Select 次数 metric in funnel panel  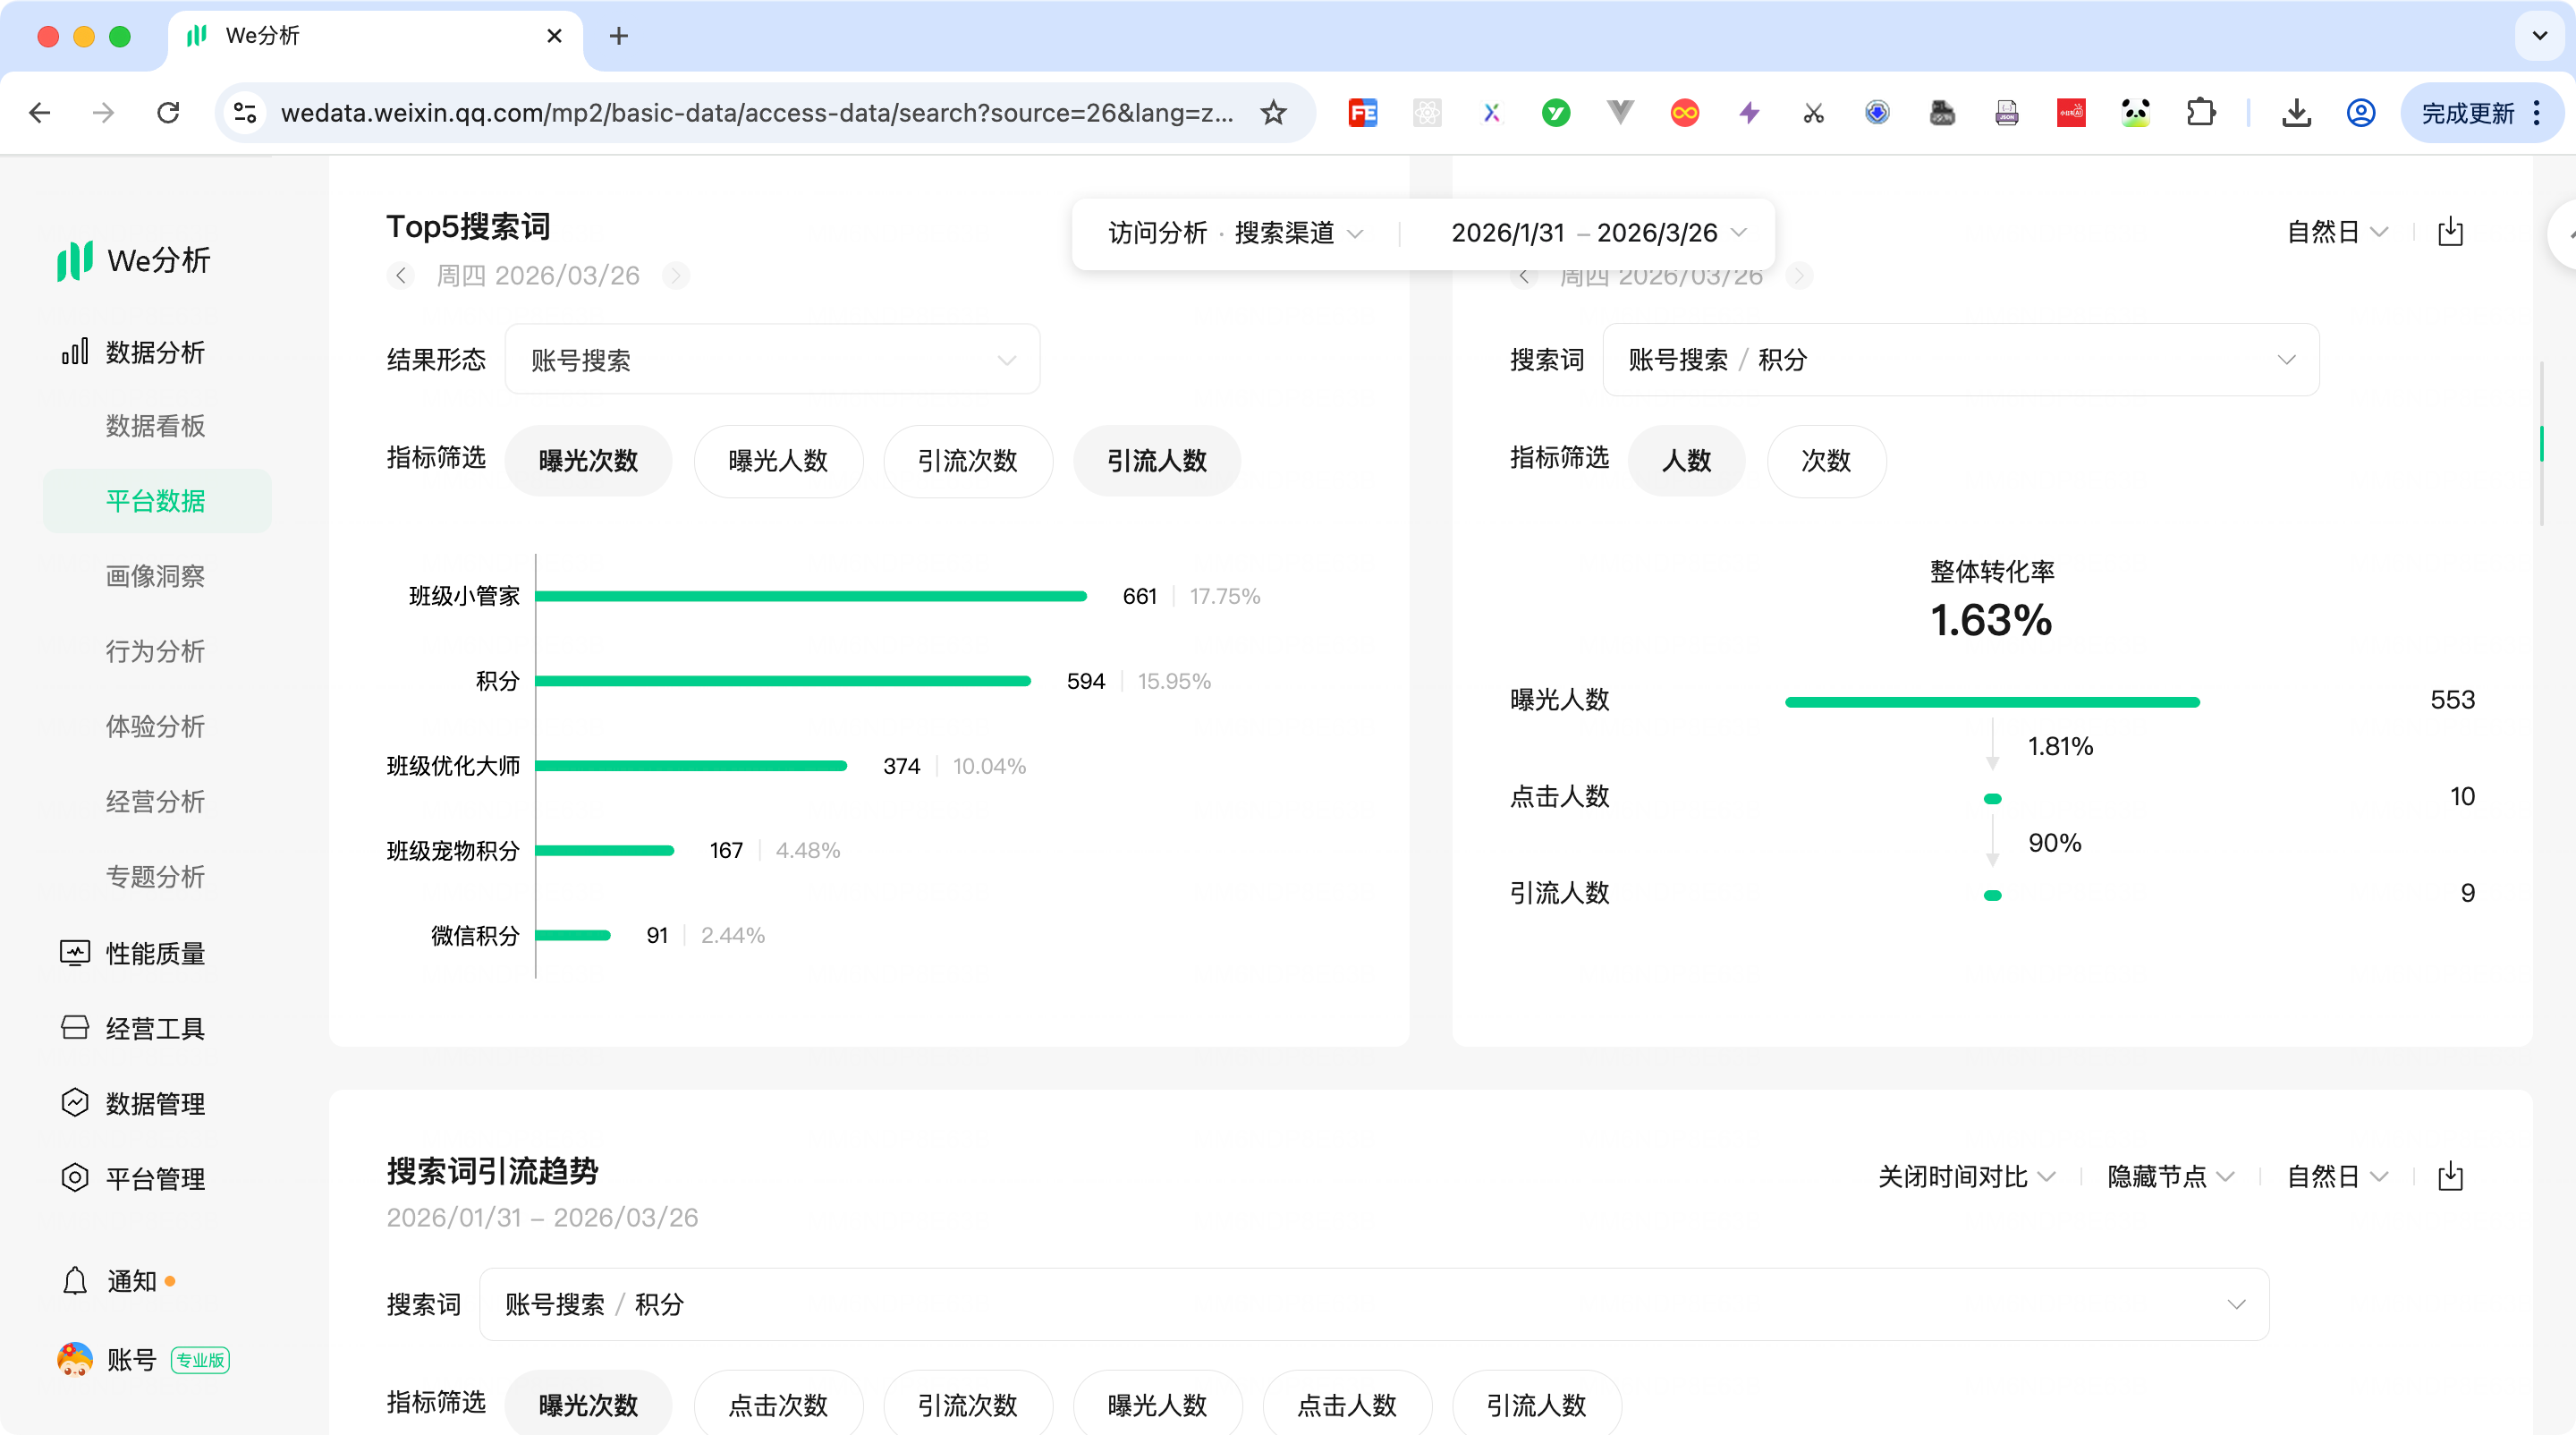pyautogui.click(x=1826, y=461)
